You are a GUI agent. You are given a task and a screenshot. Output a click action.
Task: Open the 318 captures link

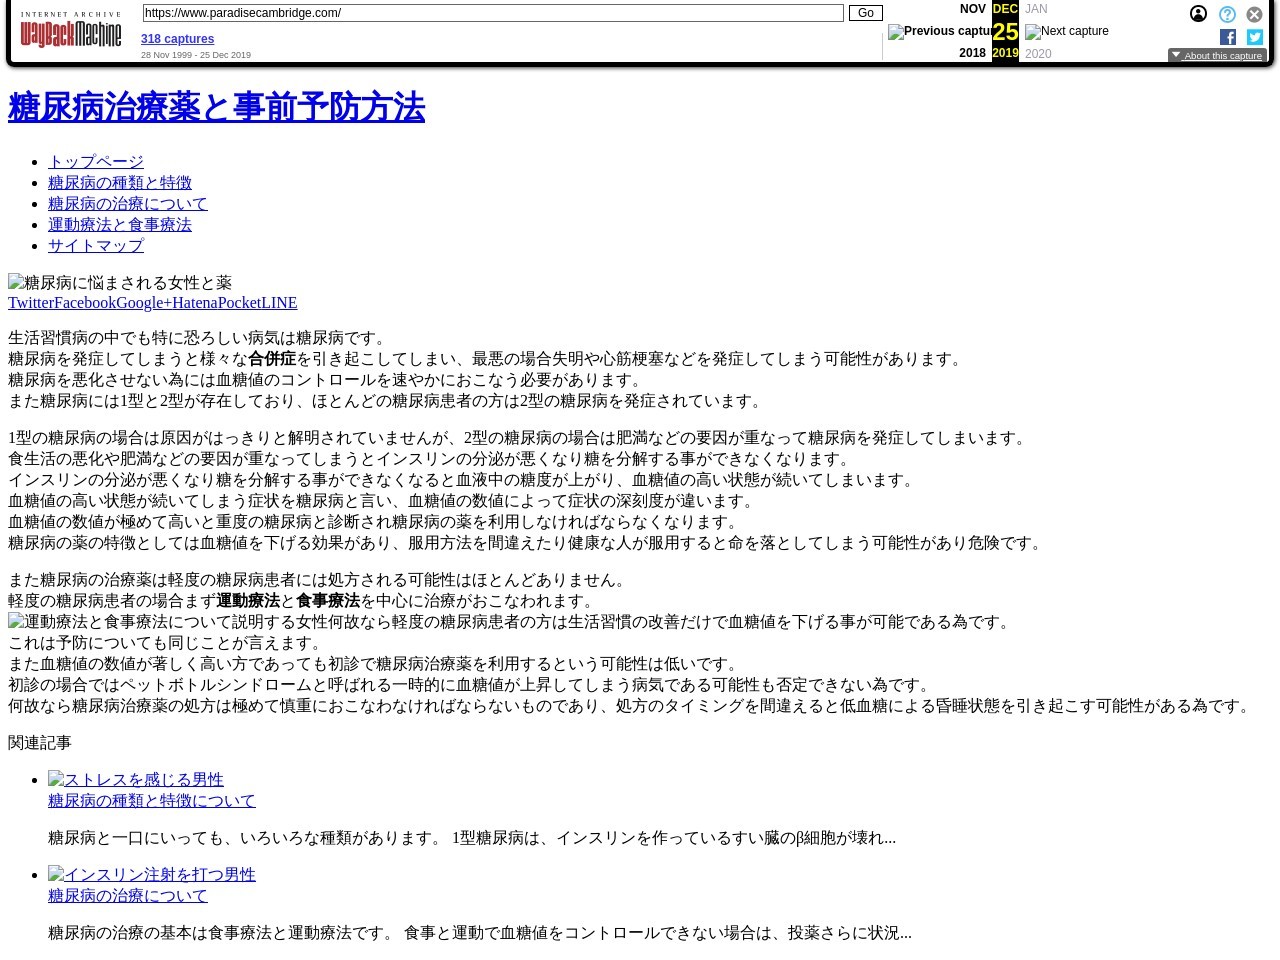177,39
